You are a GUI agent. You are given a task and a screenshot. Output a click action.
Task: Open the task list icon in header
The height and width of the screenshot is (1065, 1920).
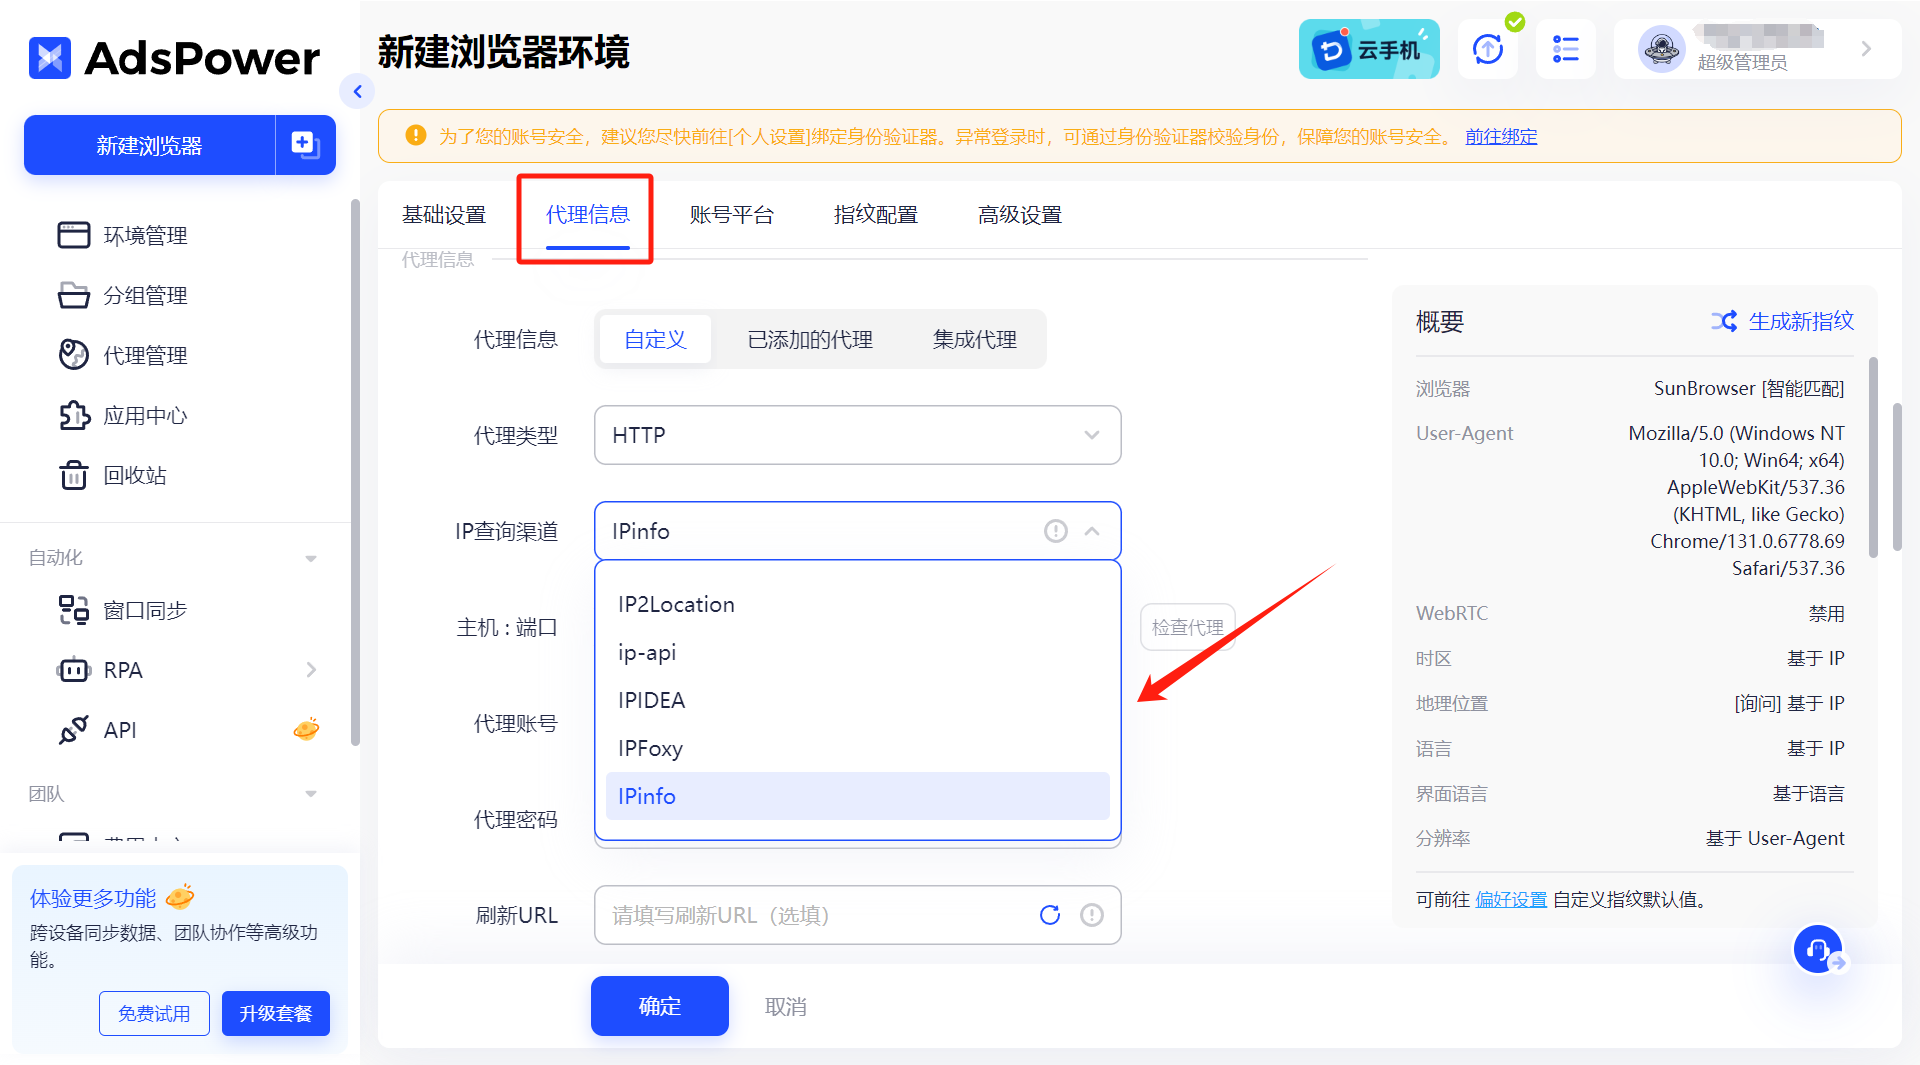(1565, 49)
